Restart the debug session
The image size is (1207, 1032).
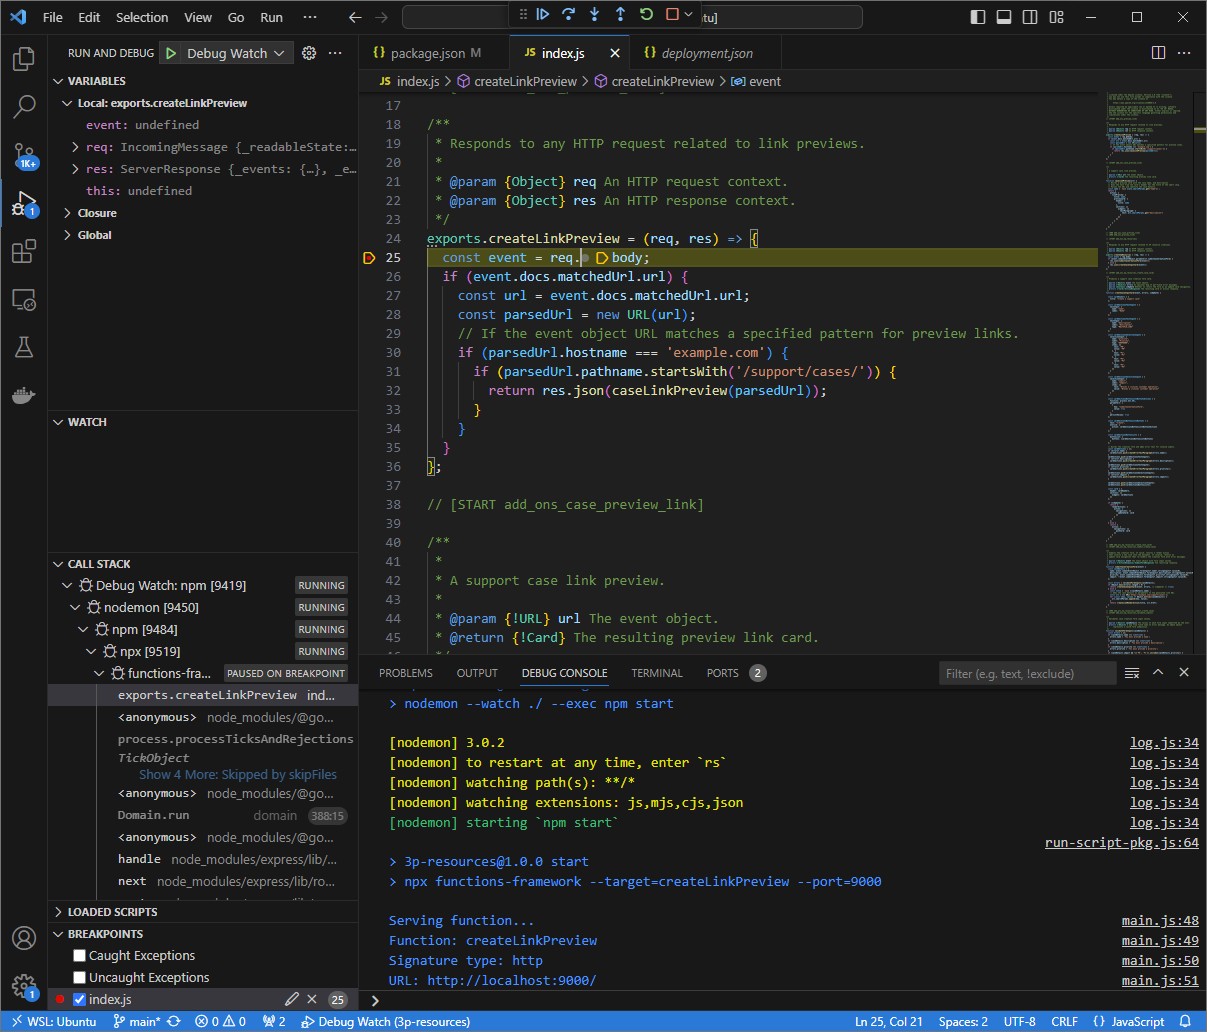647,14
